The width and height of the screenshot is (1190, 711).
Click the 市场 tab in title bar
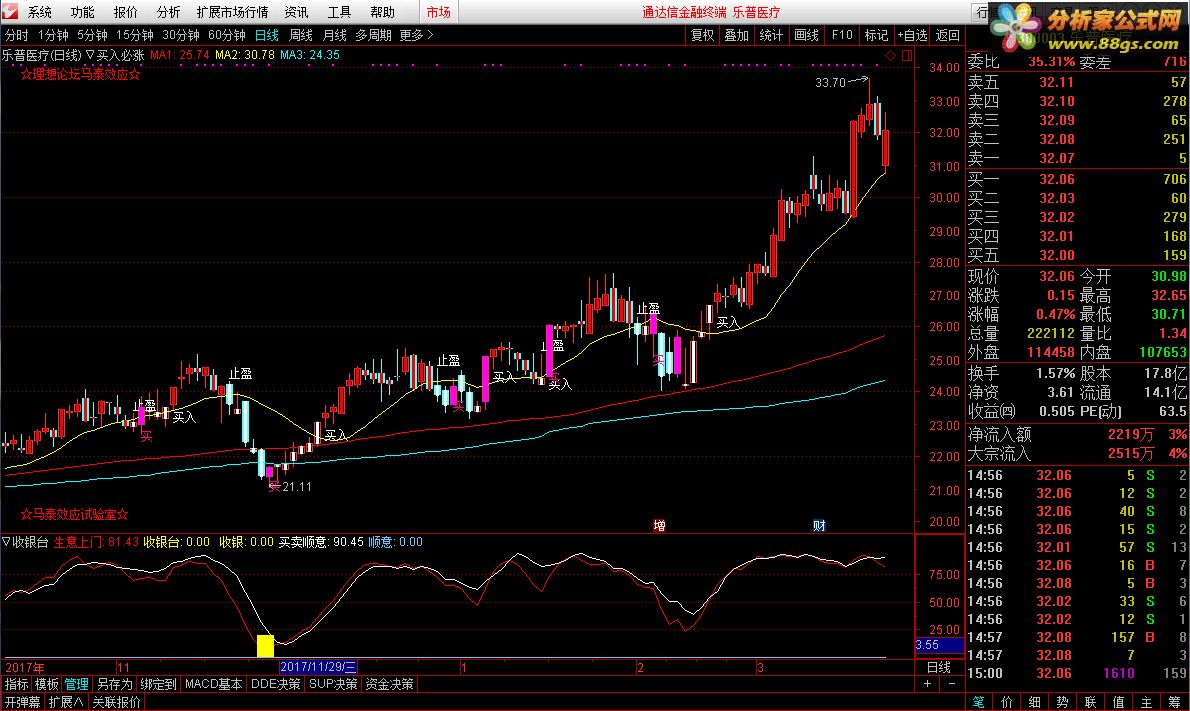439,12
